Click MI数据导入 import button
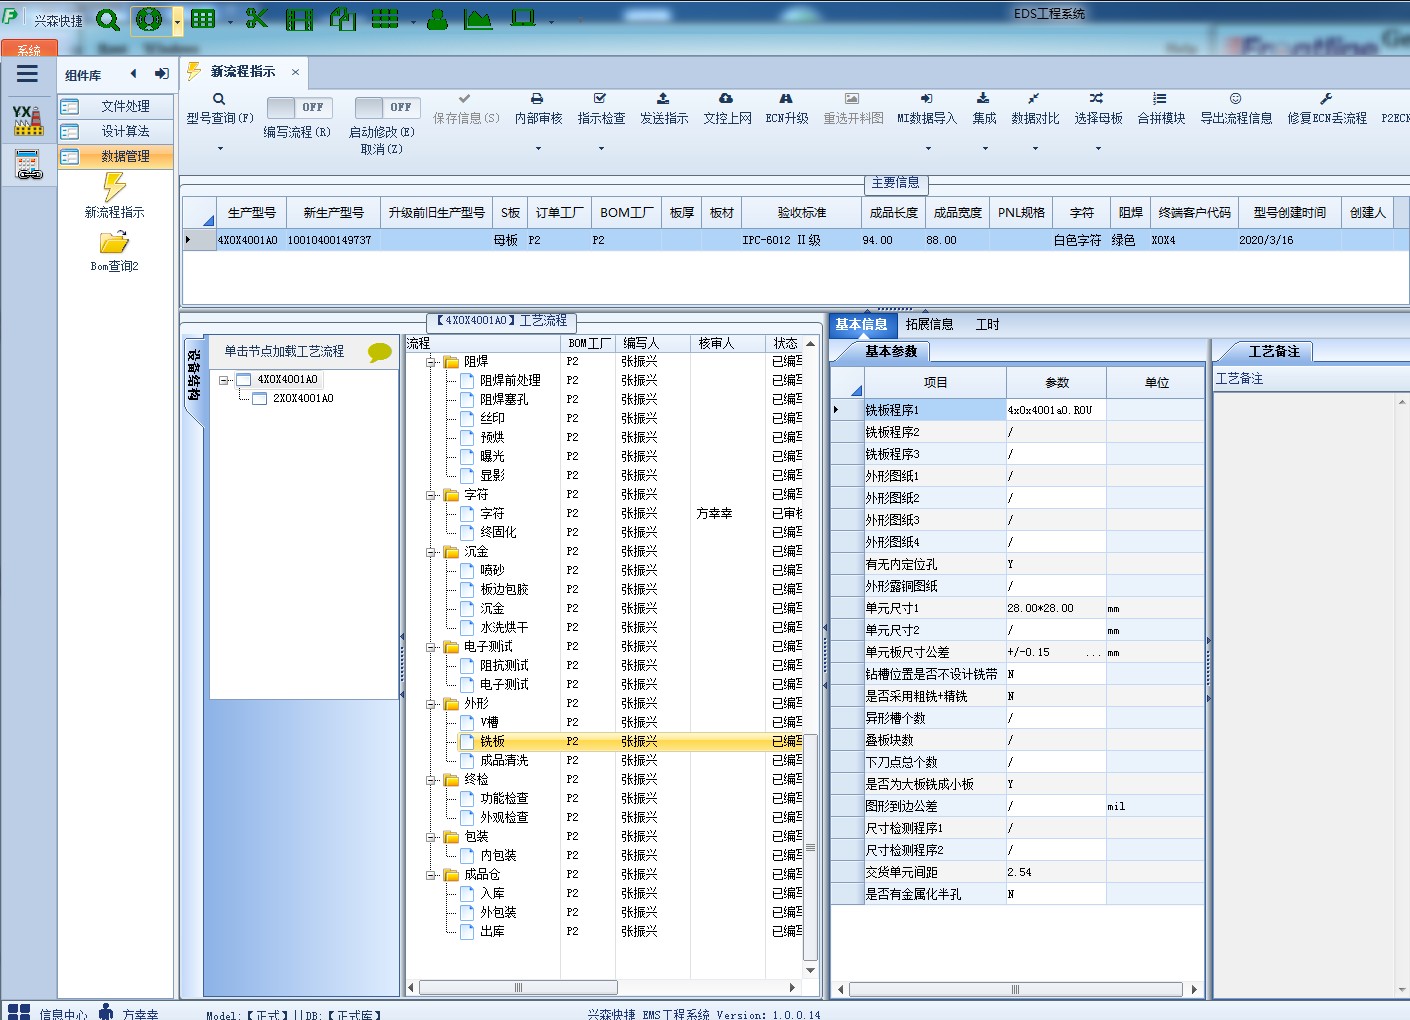 (927, 109)
